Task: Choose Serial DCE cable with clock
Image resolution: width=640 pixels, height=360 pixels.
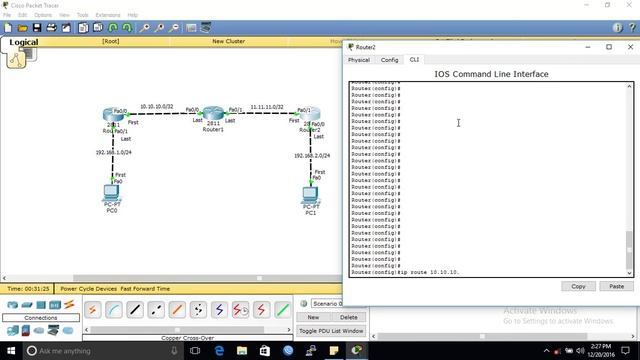Action: pos(240,310)
